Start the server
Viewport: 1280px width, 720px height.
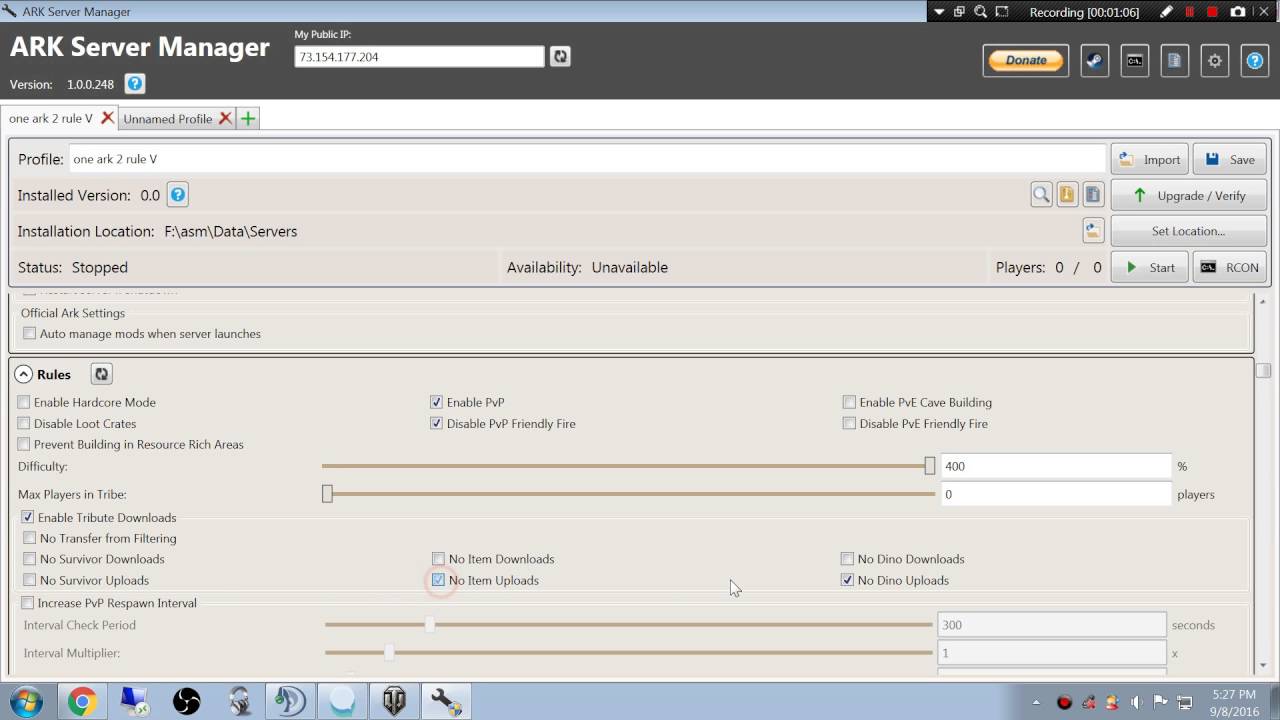1150,267
